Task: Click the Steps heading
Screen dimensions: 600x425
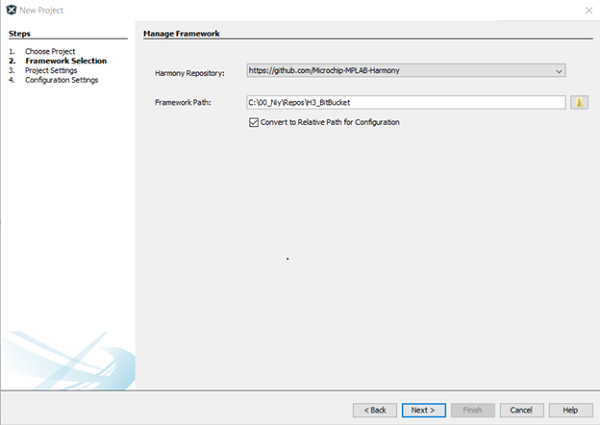Action: click(x=20, y=34)
